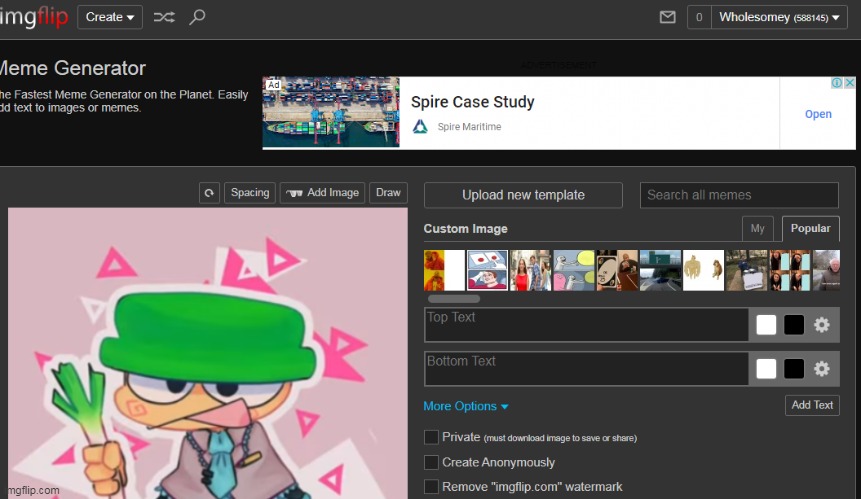Click the Search all memes field

pos(739,195)
